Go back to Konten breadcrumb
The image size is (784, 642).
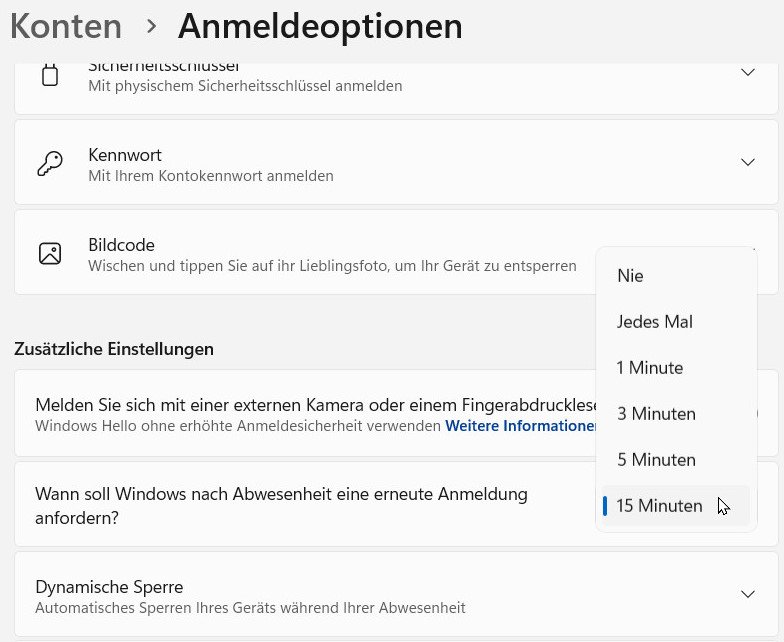pos(66,27)
